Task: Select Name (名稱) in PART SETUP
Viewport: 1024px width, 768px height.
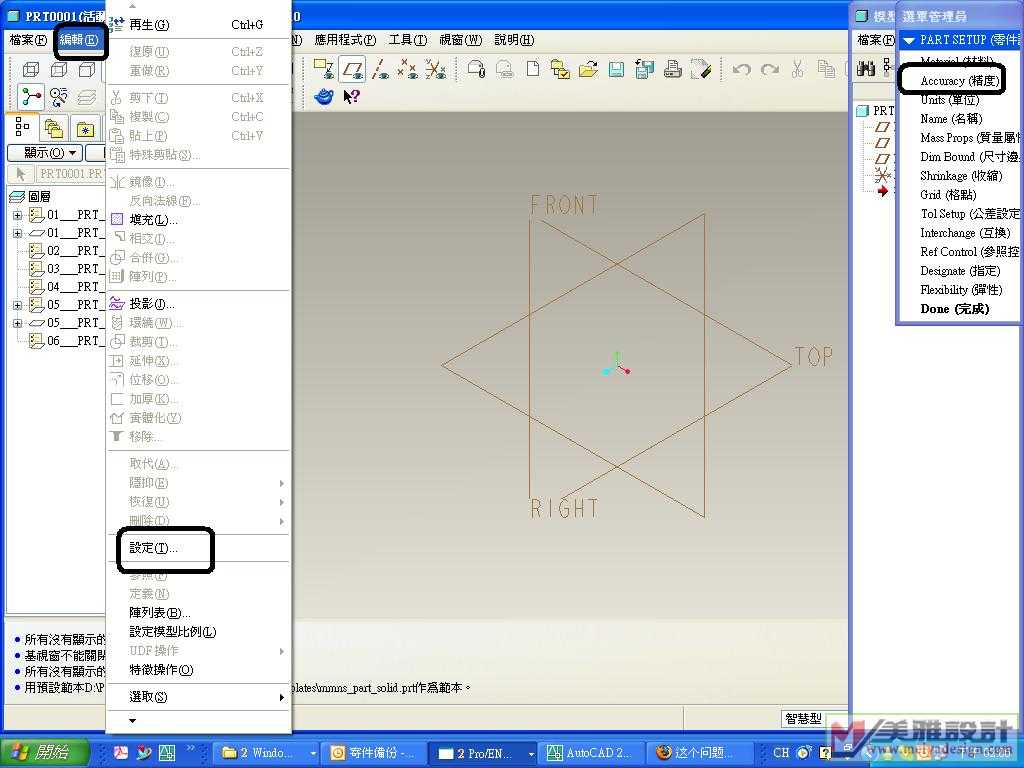Action: [951, 119]
